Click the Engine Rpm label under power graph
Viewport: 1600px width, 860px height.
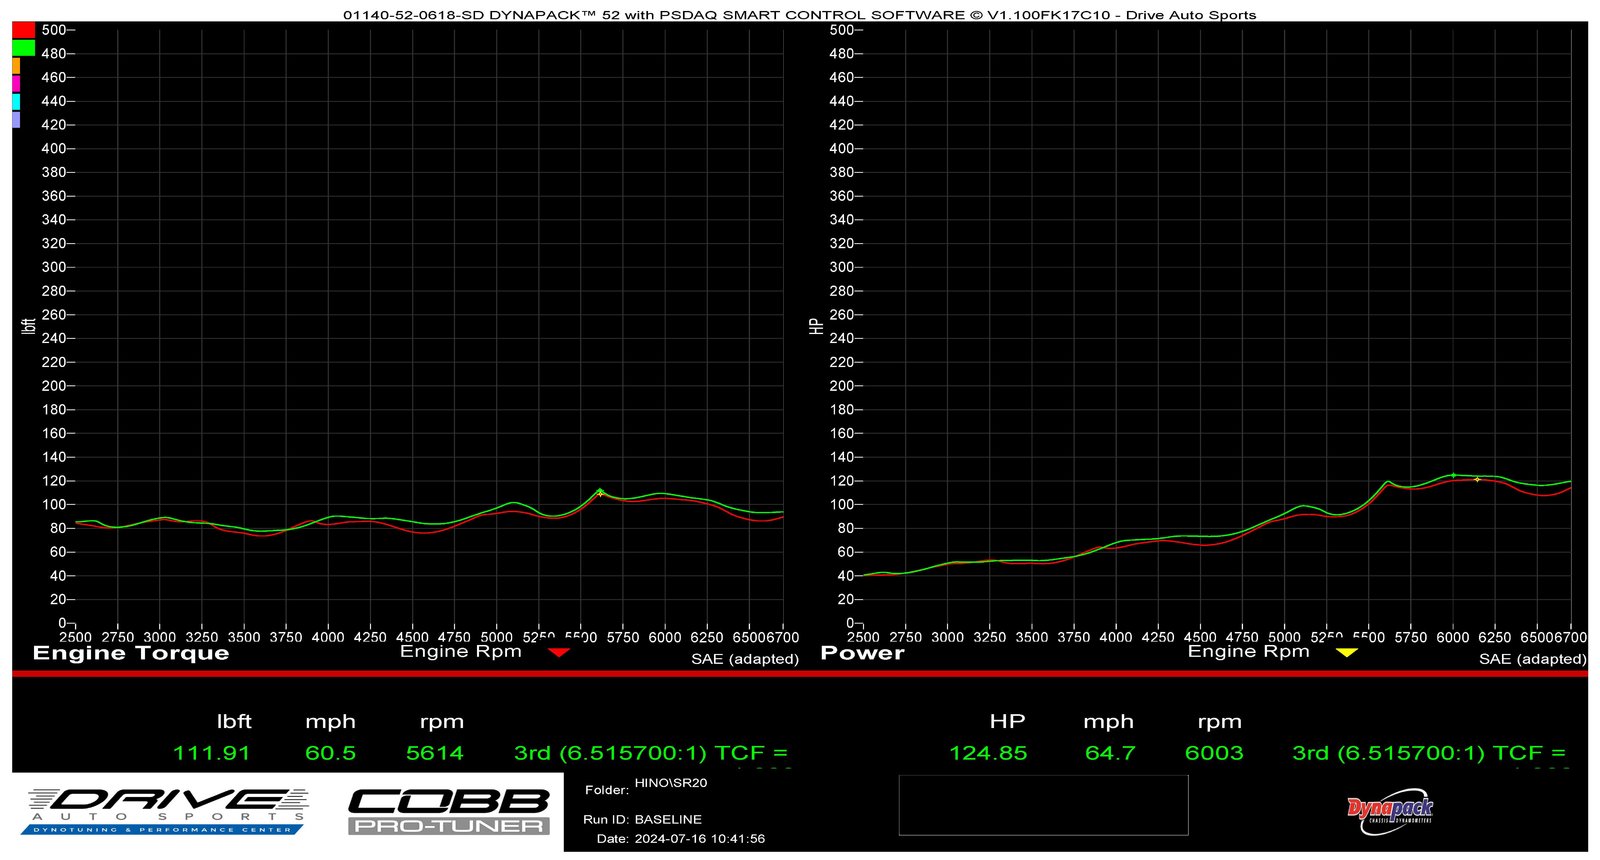[1249, 652]
